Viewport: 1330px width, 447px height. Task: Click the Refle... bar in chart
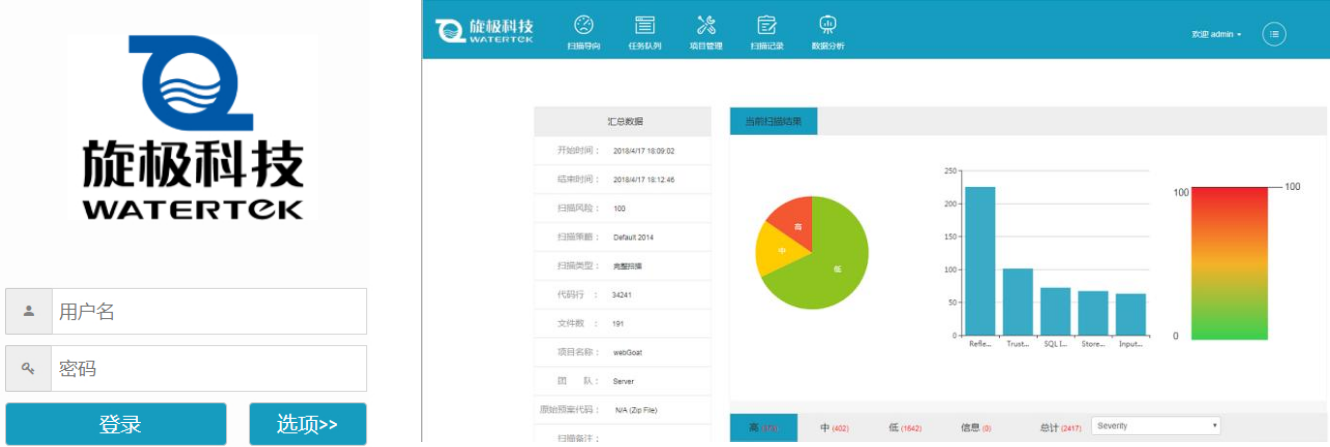(980, 261)
